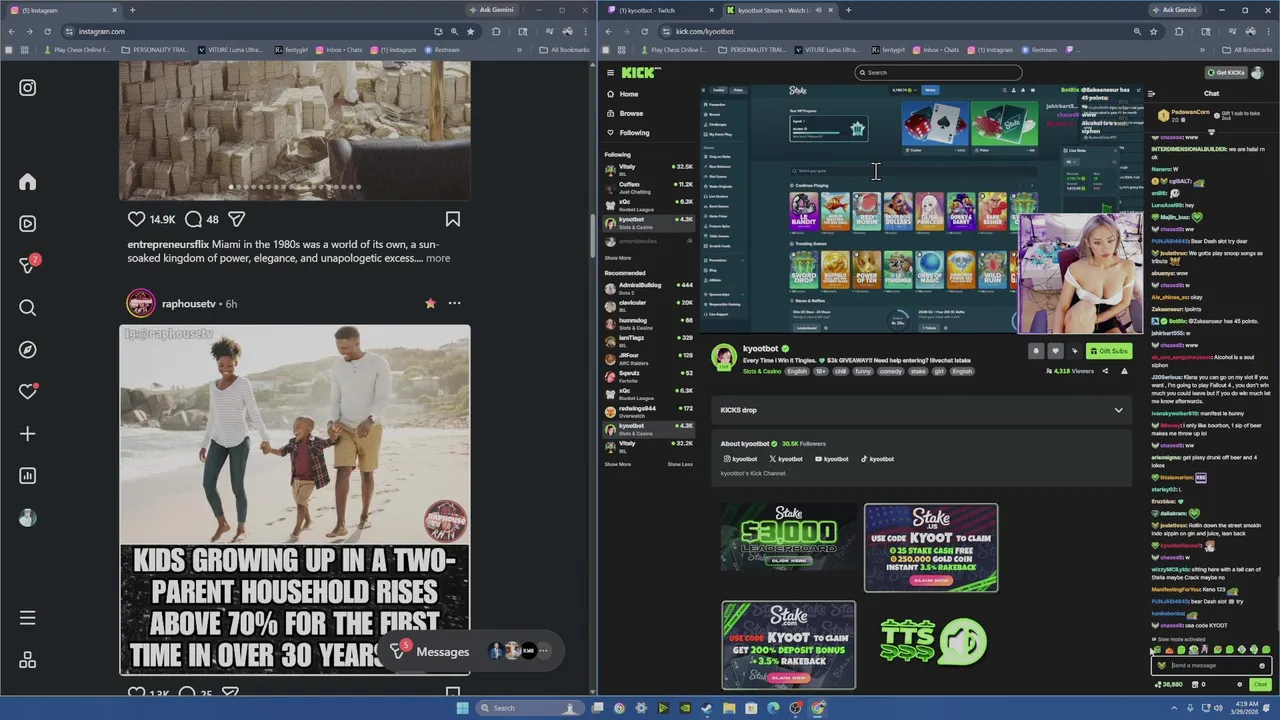Click the $3,000 Leaderboard Stake banner
The height and width of the screenshot is (720, 1280).
789,537
